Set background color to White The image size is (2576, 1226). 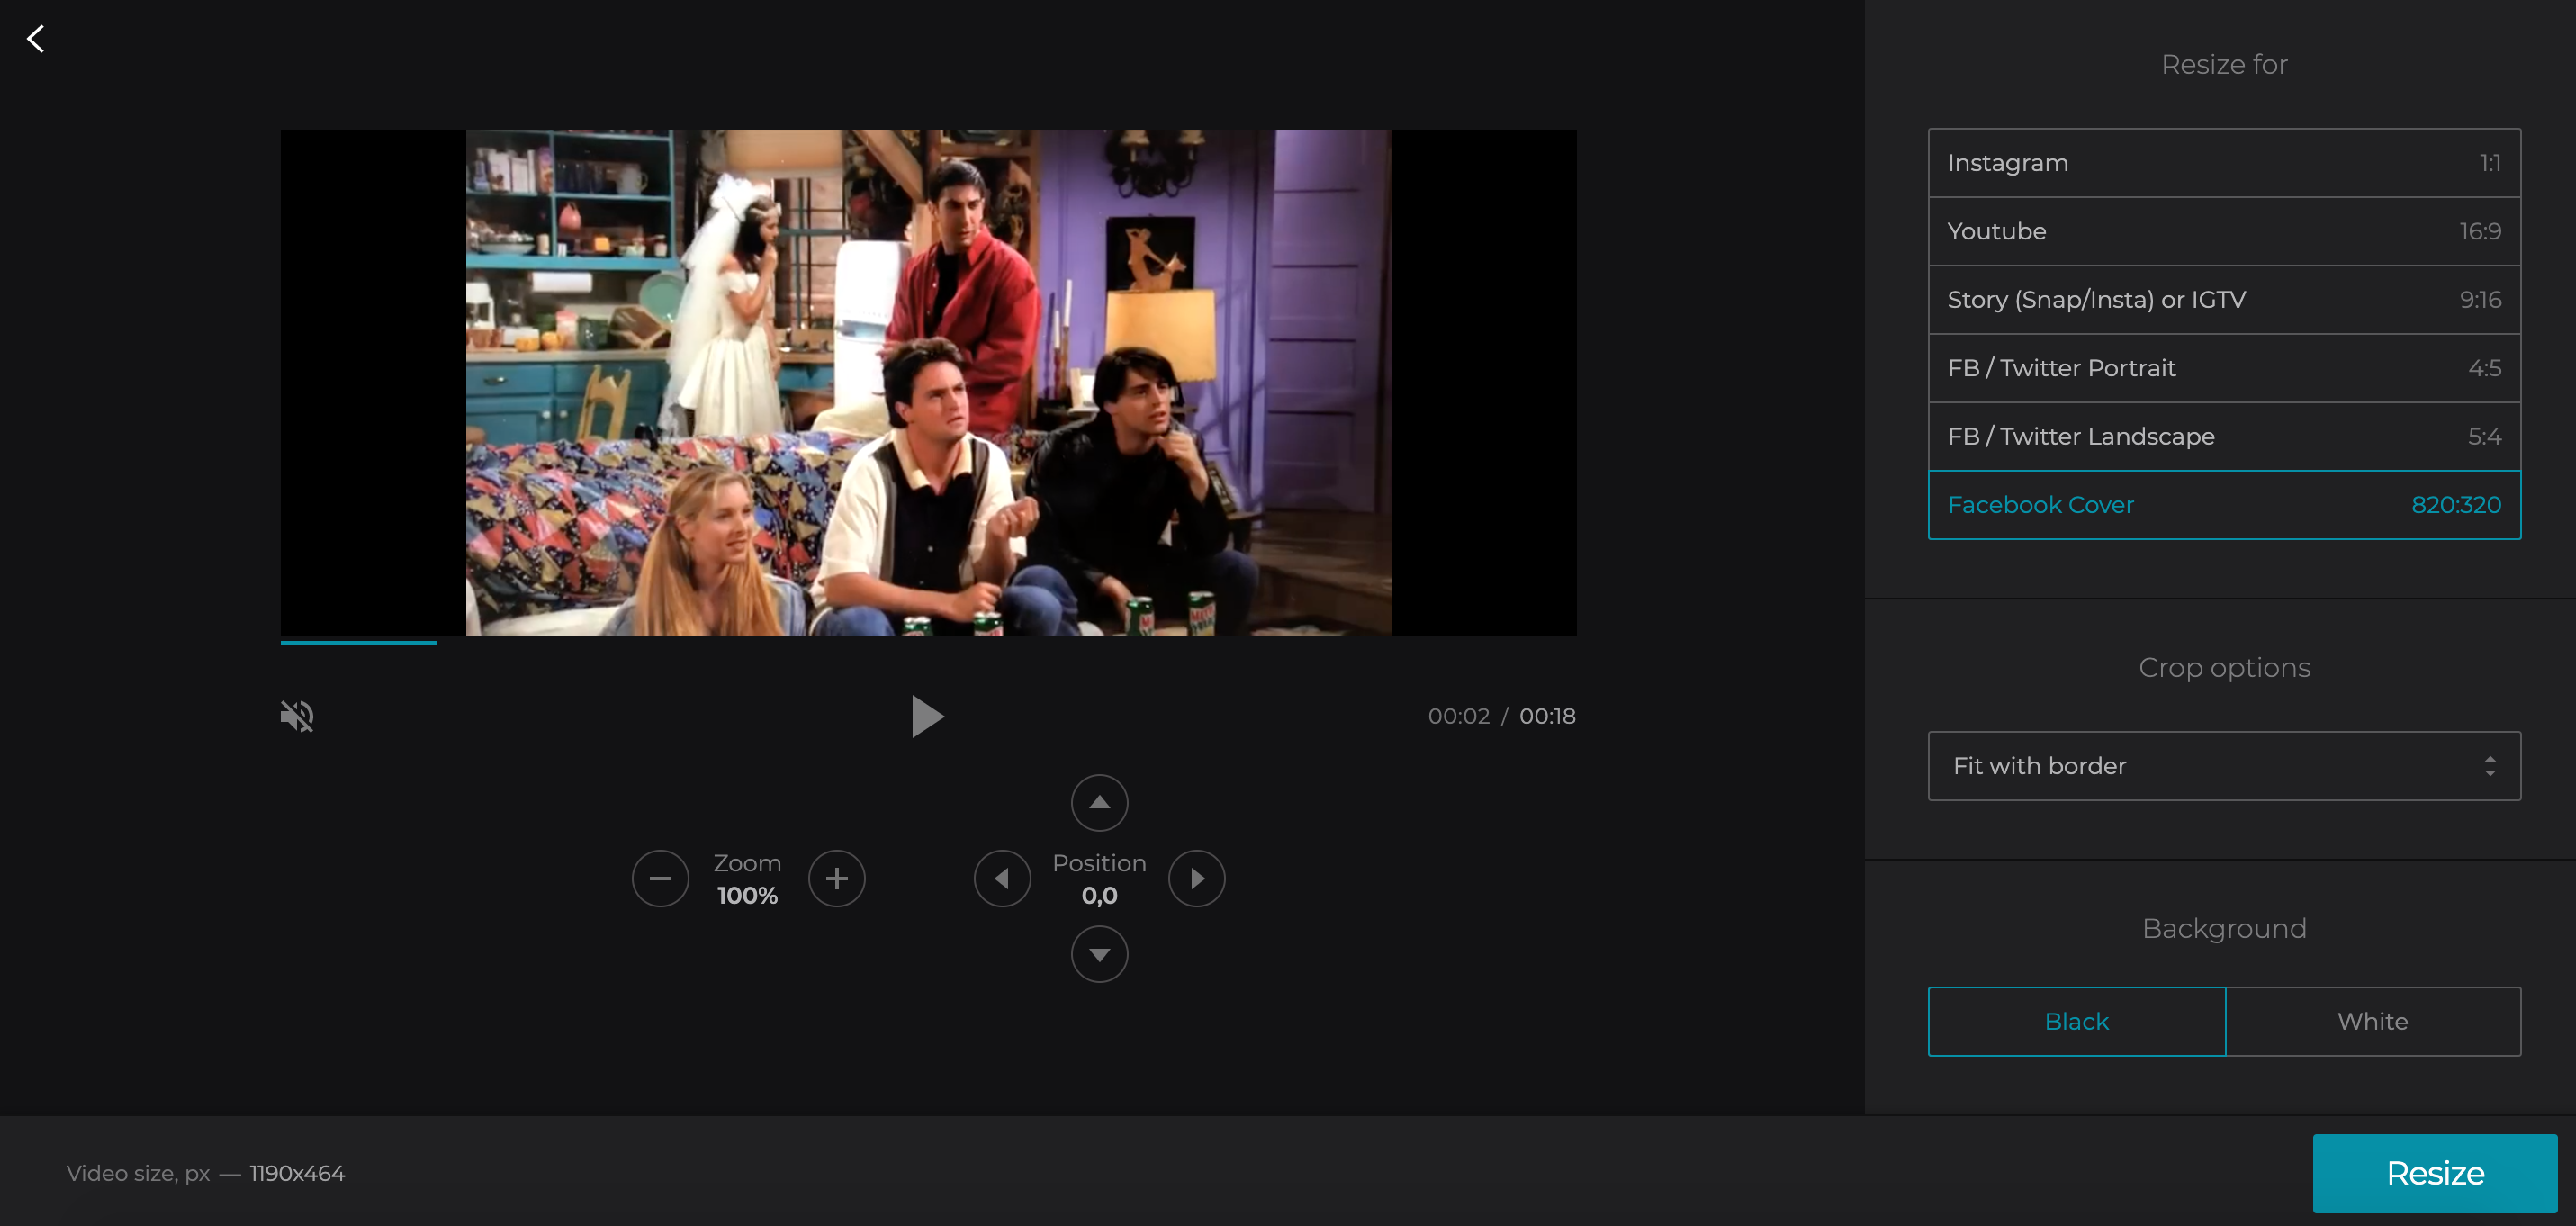click(2373, 1021)
